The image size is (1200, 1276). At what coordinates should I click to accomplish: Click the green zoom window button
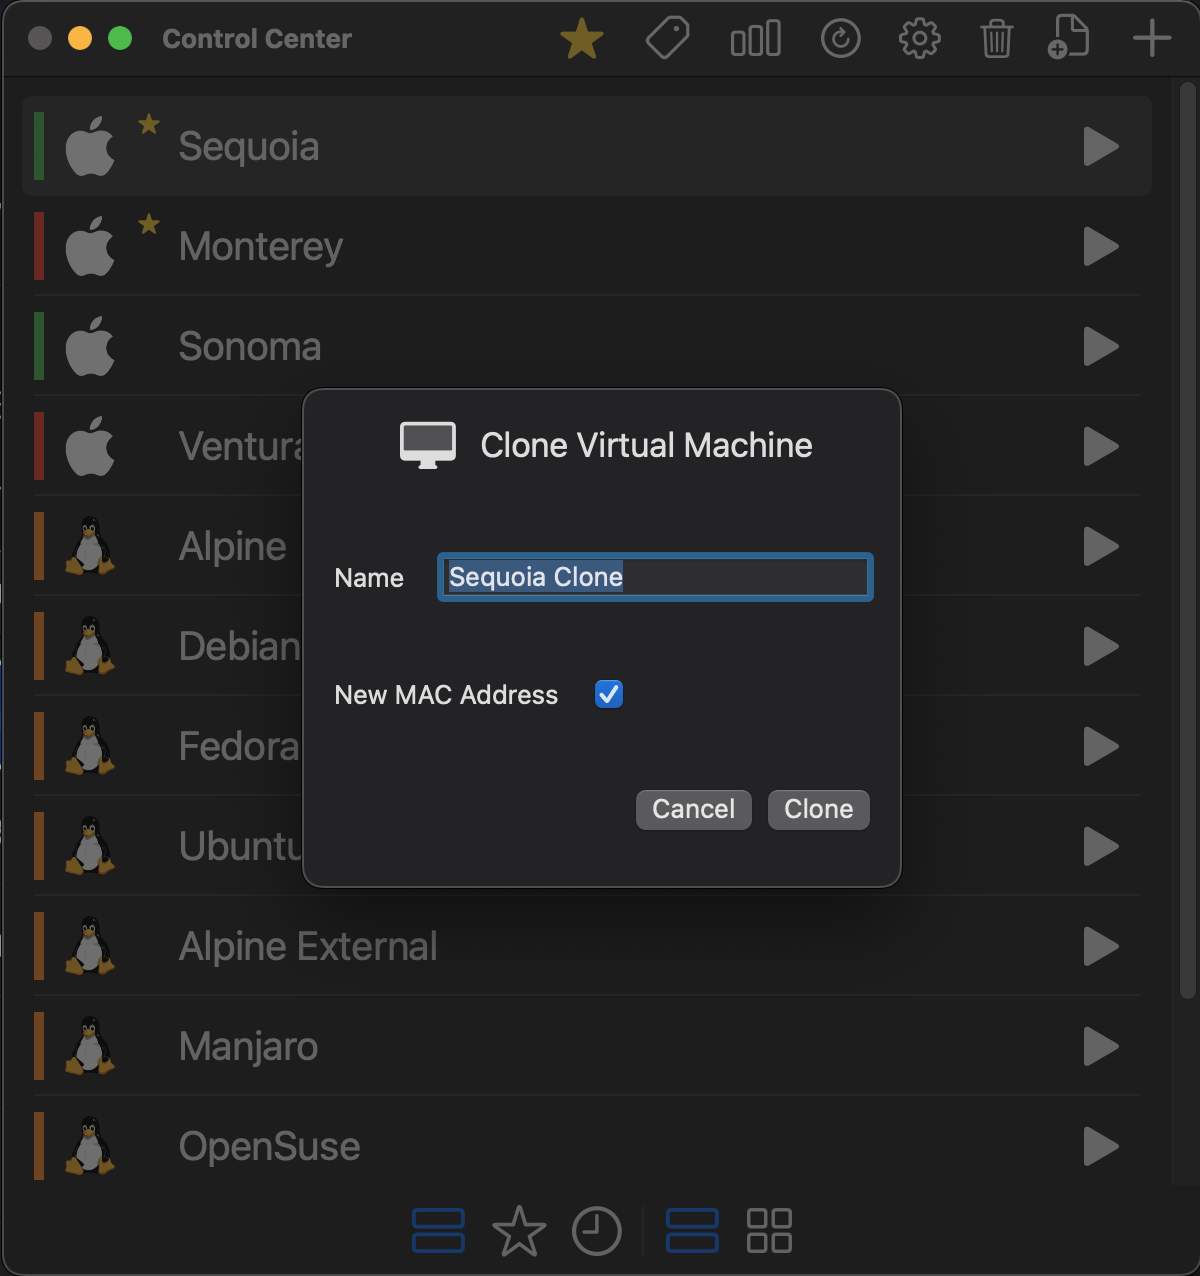point(120,39)
